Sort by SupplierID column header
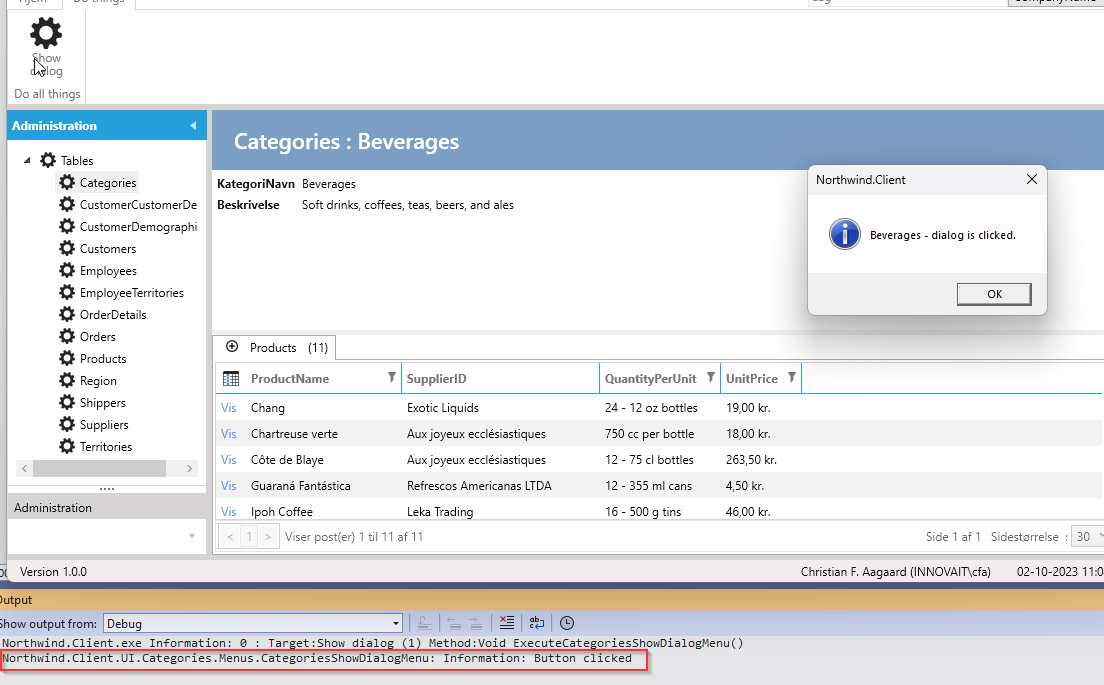Viewport: 1104px width, 685px height. coord(437,379)
